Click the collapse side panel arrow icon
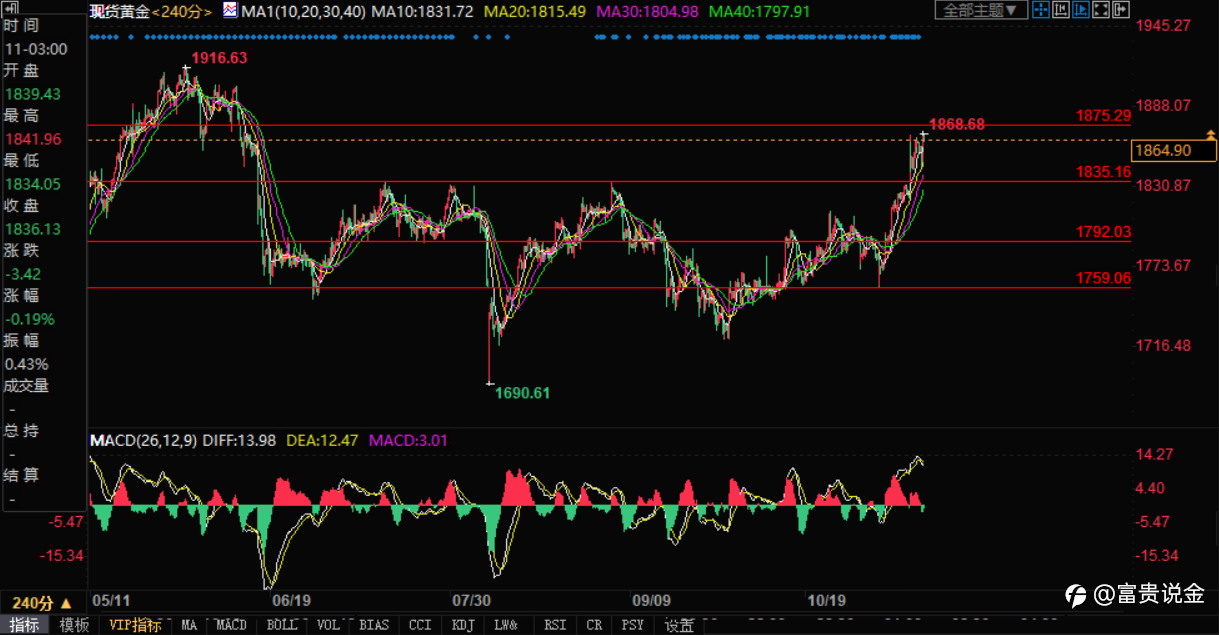 pos(1121,10)
